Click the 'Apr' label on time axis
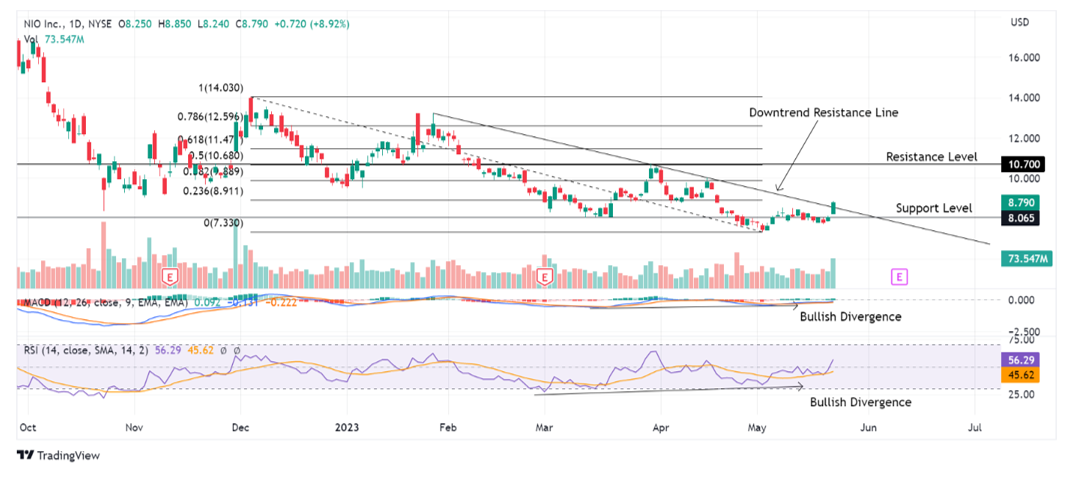The height and width of the screenshot is (483, 1088). [x=661, y=428]
